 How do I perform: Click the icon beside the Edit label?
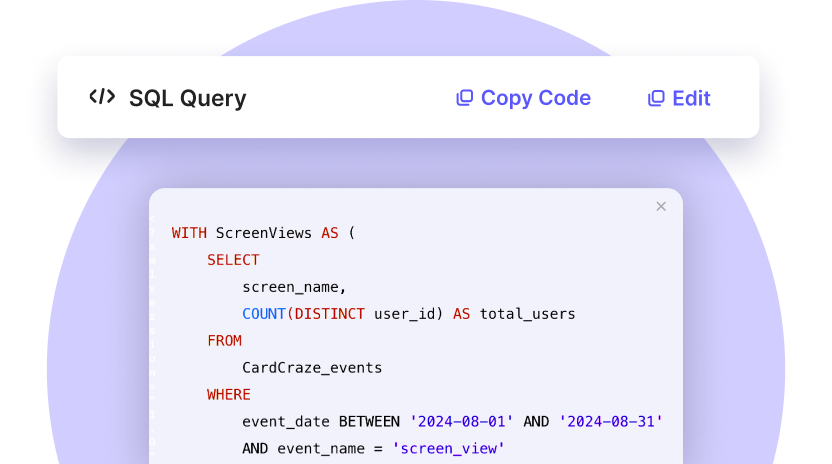tap(656, 98)
